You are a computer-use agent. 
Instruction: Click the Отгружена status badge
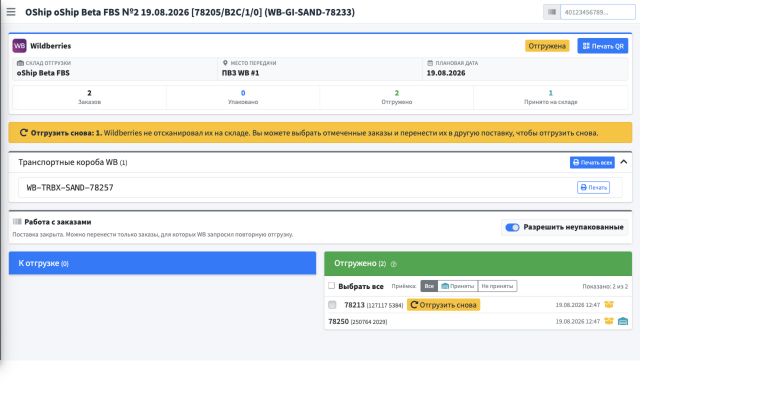pyautogui.click(x=547, y=46)
